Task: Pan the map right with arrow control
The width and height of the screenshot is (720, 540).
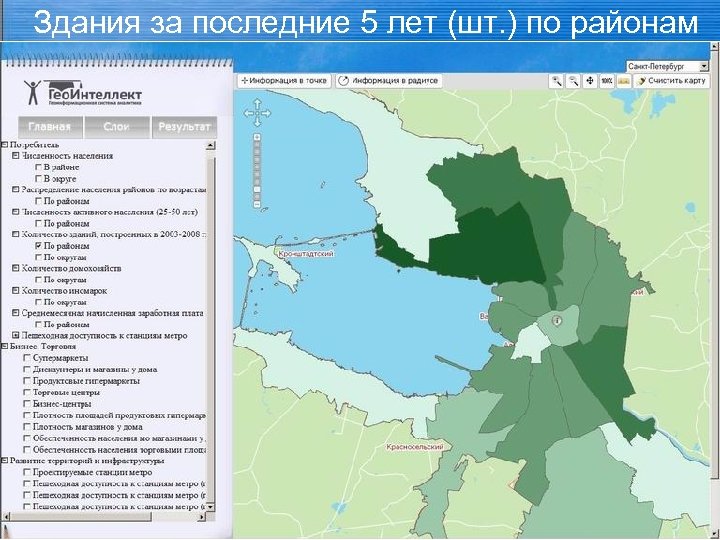Action: click(266, 113)
